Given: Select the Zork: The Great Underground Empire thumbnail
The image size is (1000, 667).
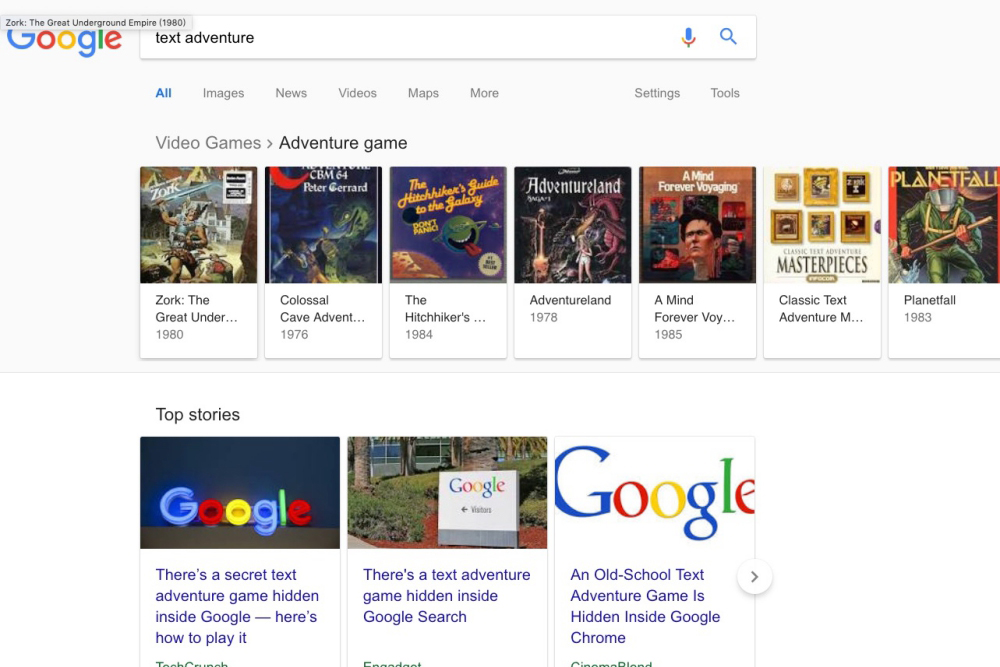Looking at the screenshot, I should click(x=198, y=224).
